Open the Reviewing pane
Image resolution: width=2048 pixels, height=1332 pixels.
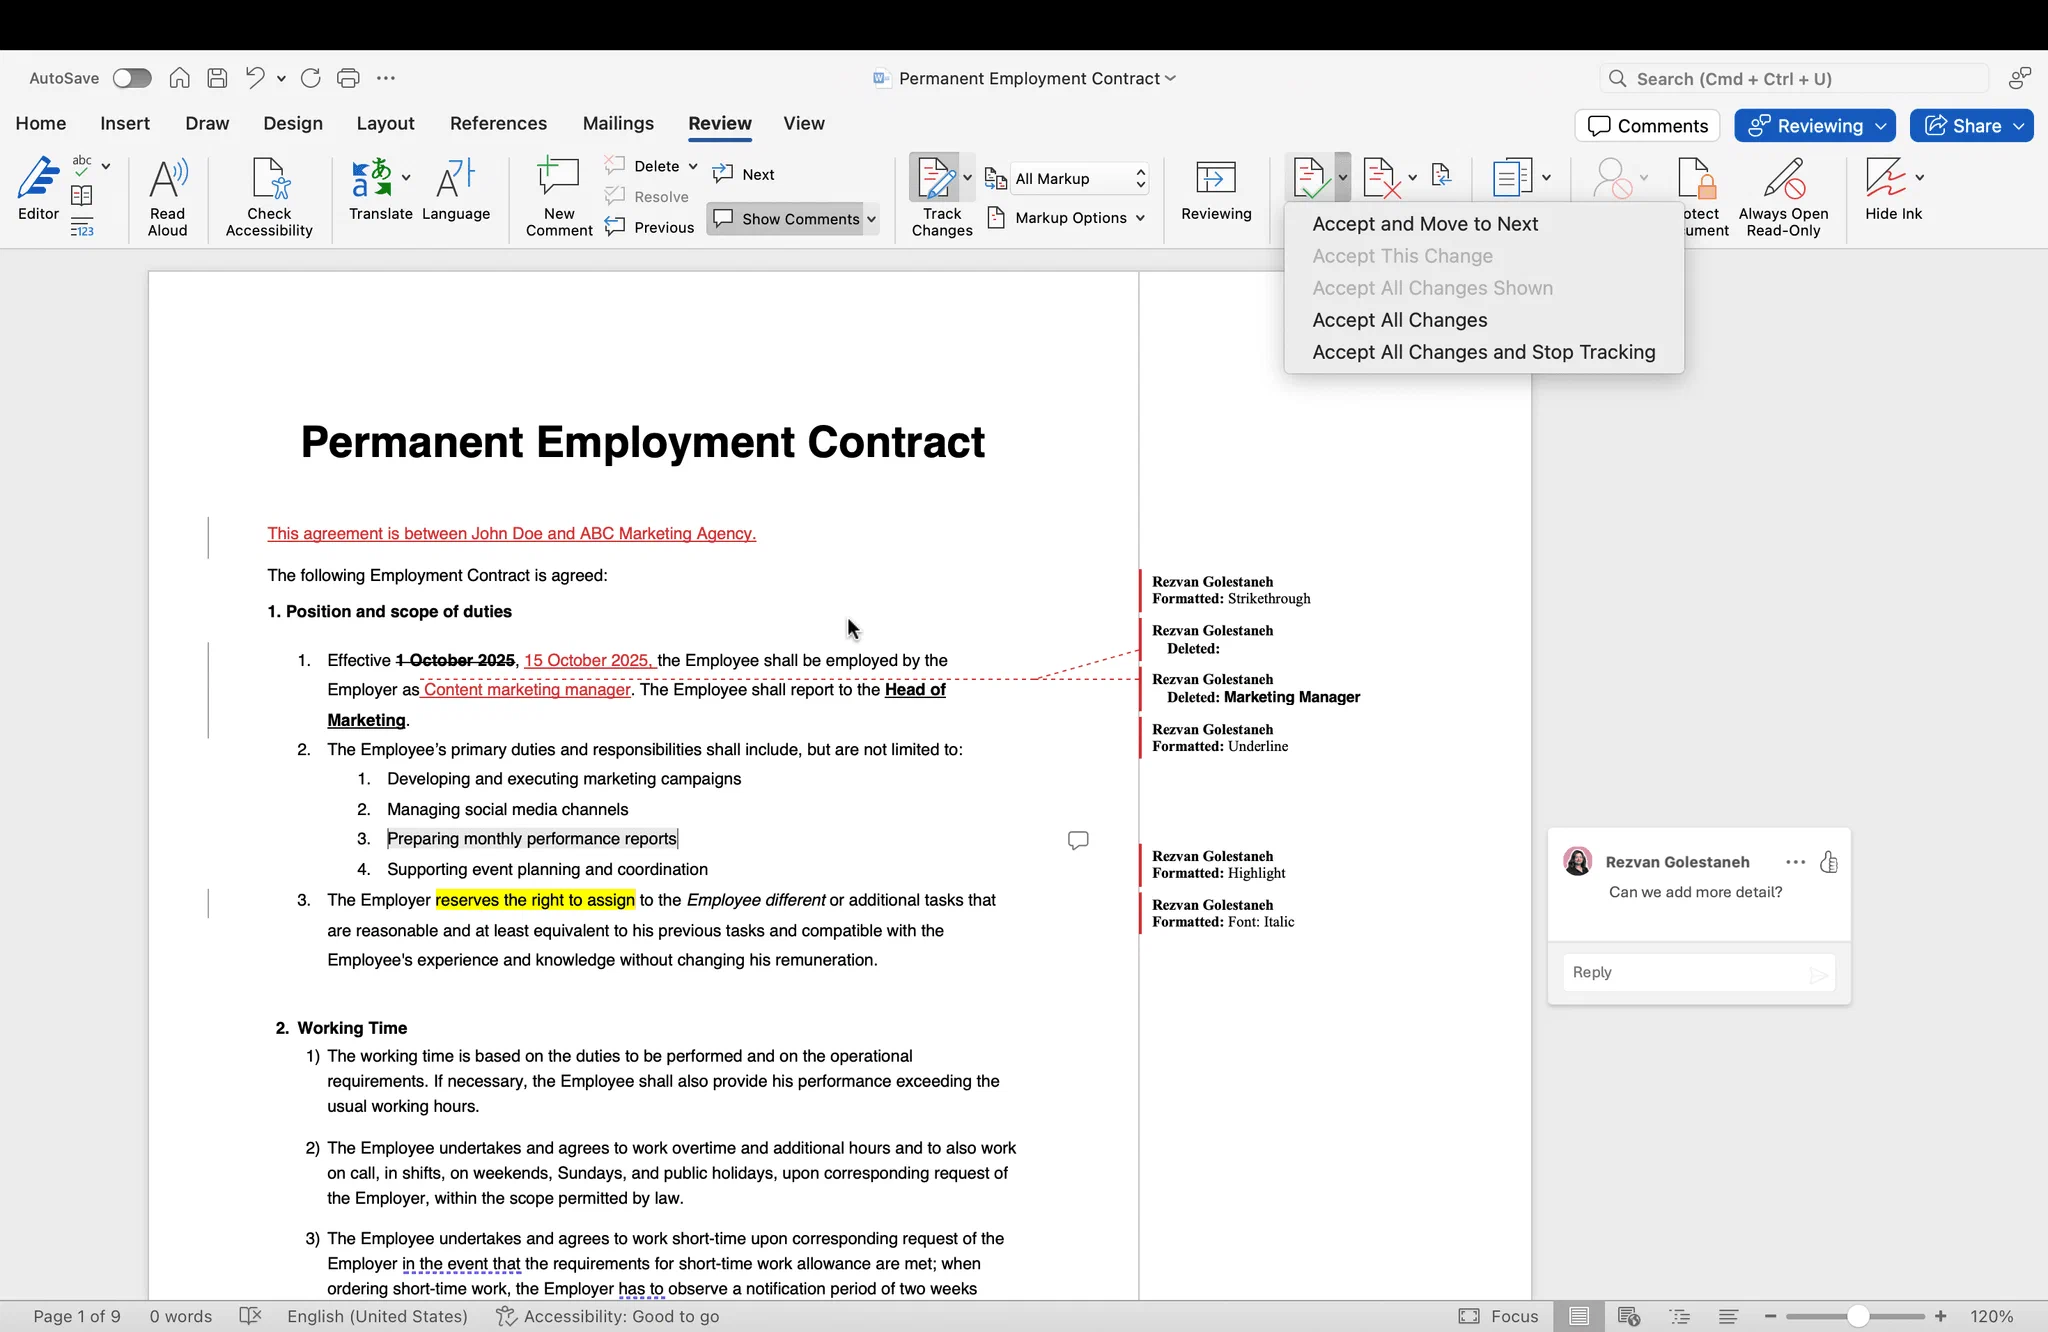(1216, 190)
